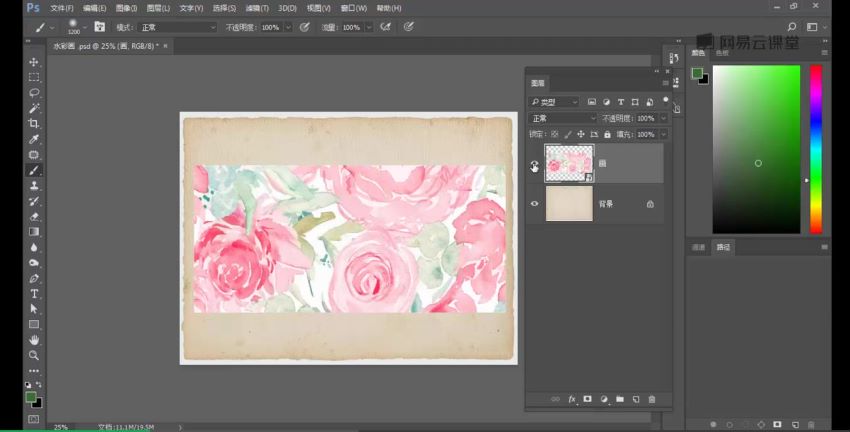Toggle lock all padlock in Layers panel
The image size is (850, 432).
(607, 134)
